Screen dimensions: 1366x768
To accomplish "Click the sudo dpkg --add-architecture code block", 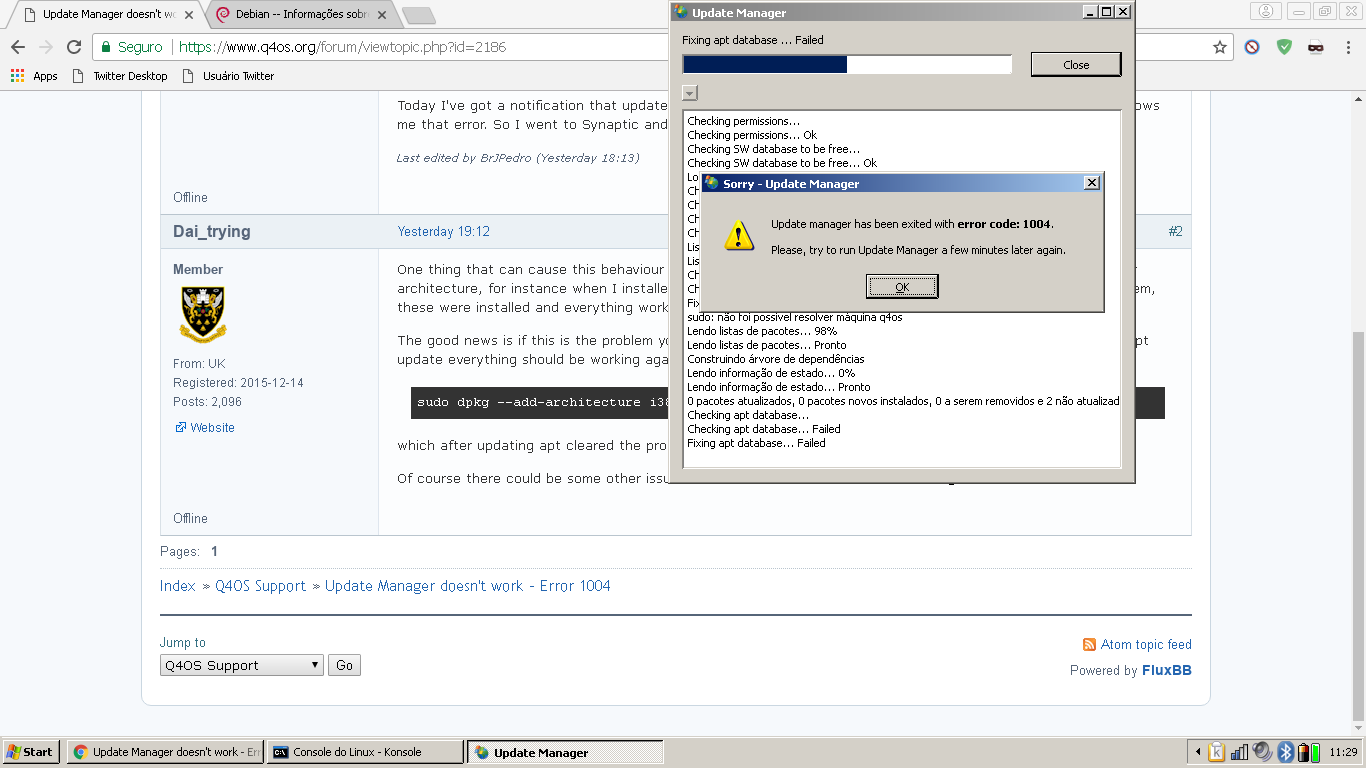I will 788,402.
